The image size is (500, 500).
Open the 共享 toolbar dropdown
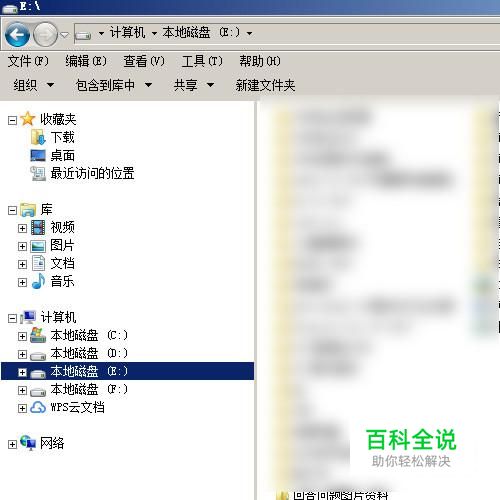point(194,85)
